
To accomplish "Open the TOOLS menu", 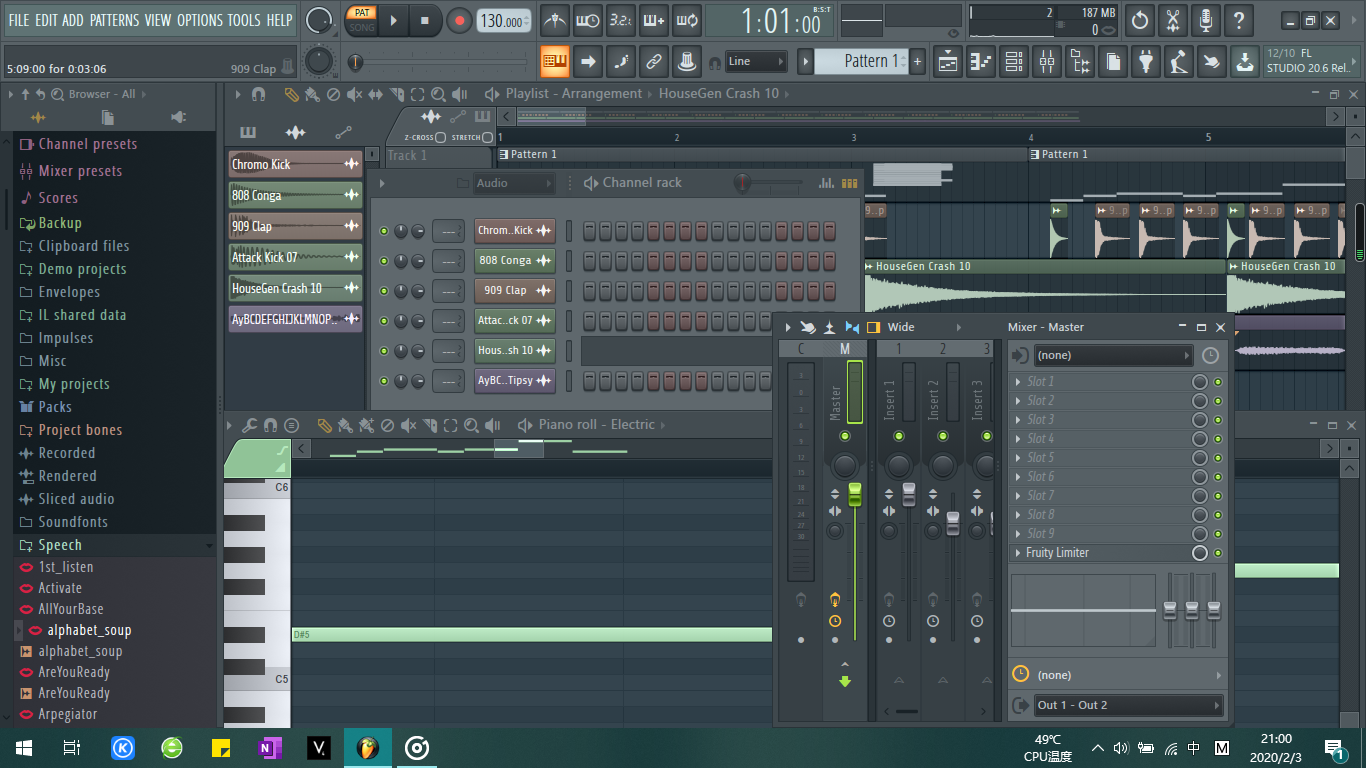I will coord(243,20).
